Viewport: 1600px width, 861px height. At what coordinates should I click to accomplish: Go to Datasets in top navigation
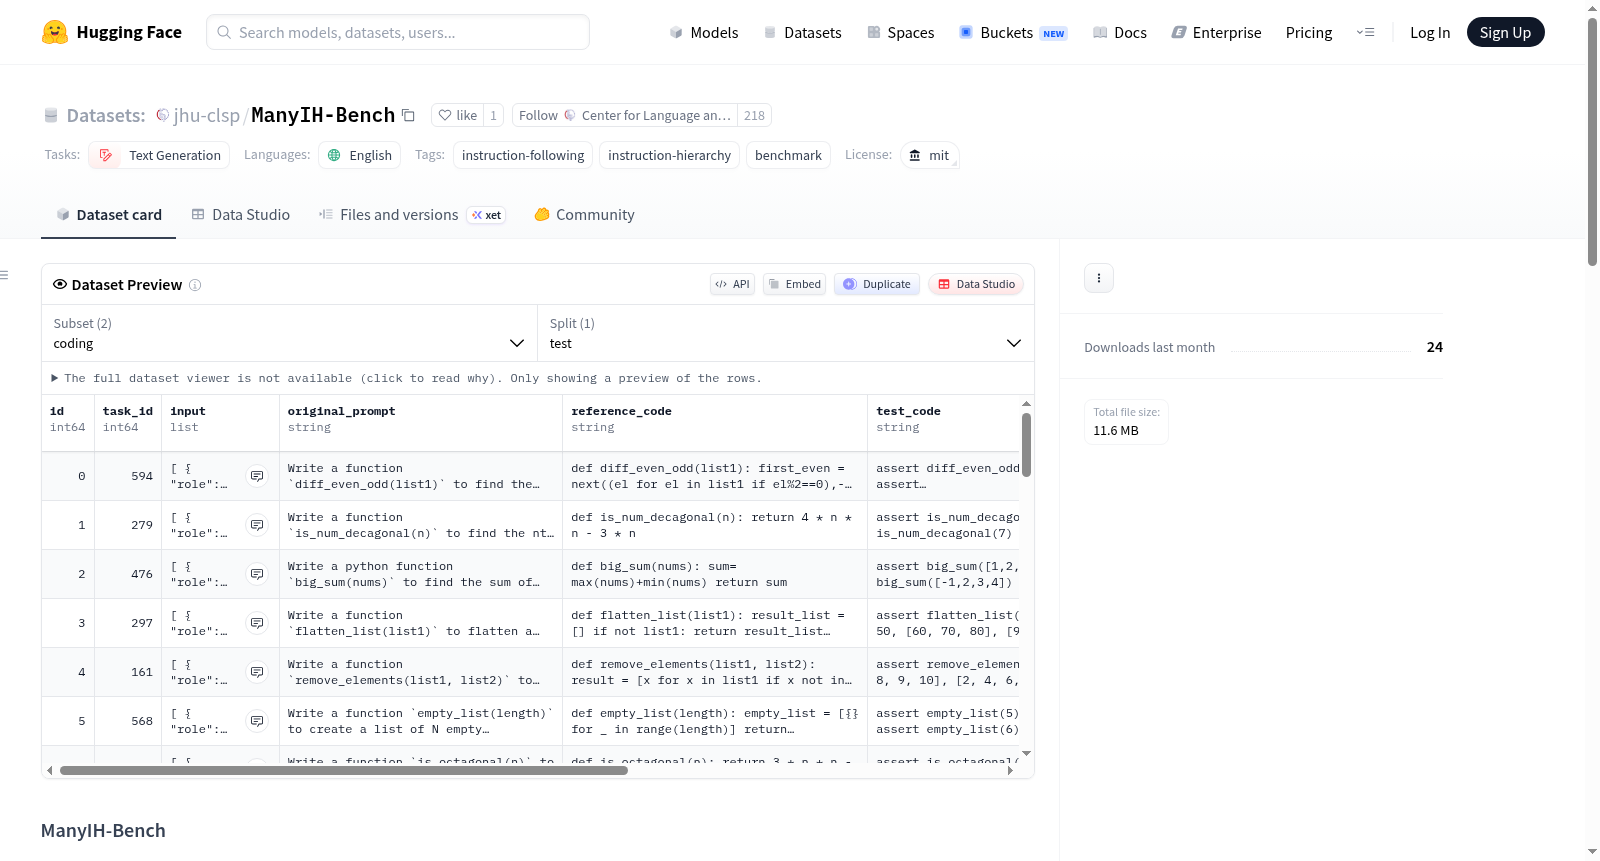[802, 32]
